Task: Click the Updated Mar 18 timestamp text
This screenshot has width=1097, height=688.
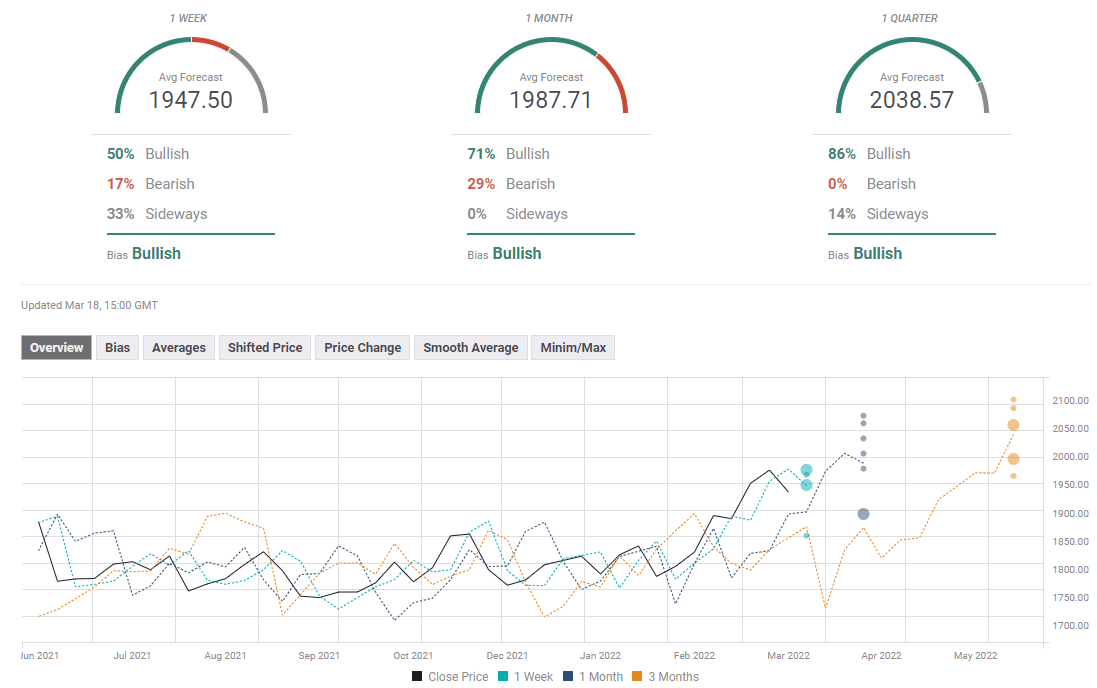Action: click(x=89, y=305)
